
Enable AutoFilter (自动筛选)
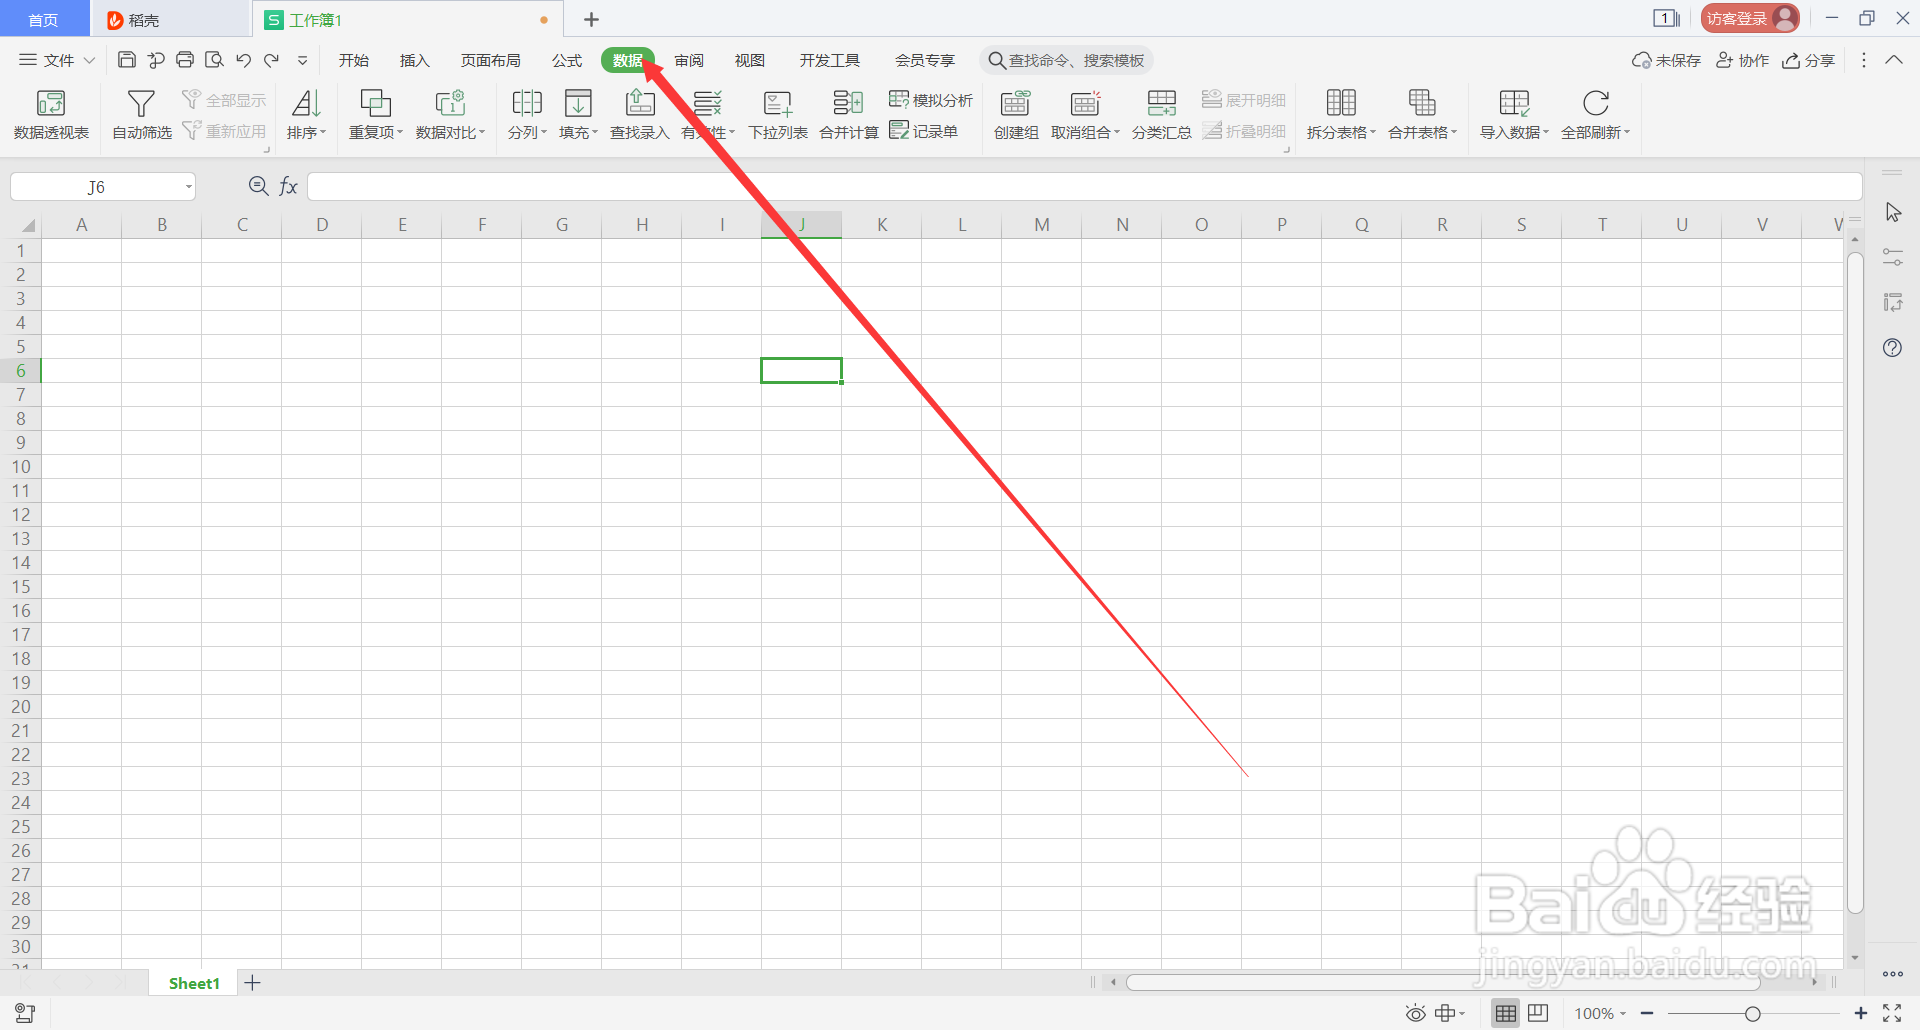coord(141,114)
